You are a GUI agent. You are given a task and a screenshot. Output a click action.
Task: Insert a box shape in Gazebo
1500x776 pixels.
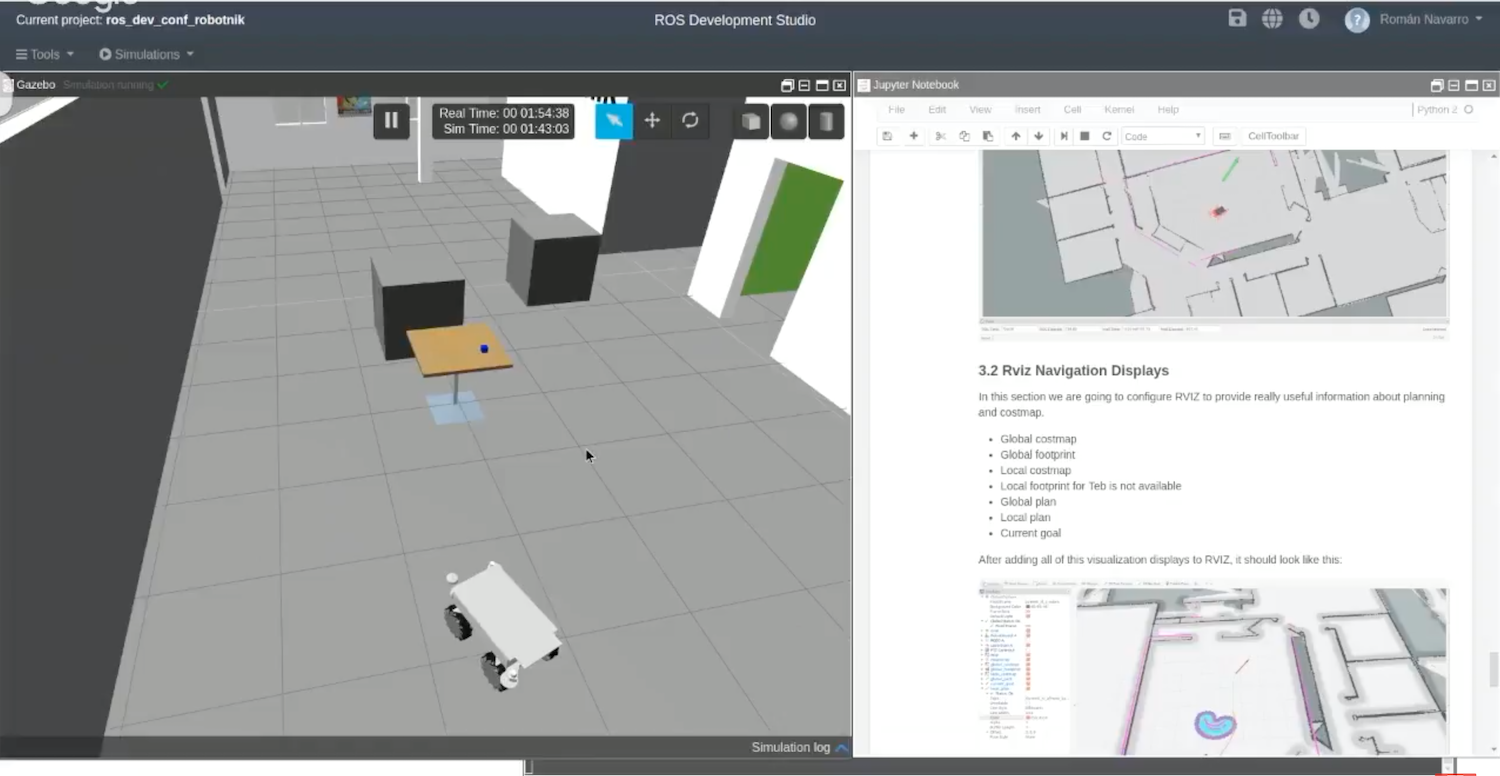point(751,122)
